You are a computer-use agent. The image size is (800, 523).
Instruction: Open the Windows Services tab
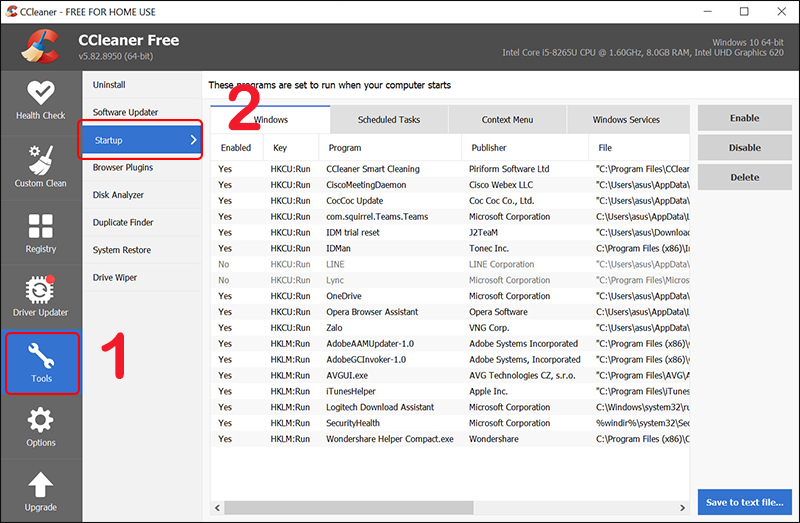pos(626,119)
